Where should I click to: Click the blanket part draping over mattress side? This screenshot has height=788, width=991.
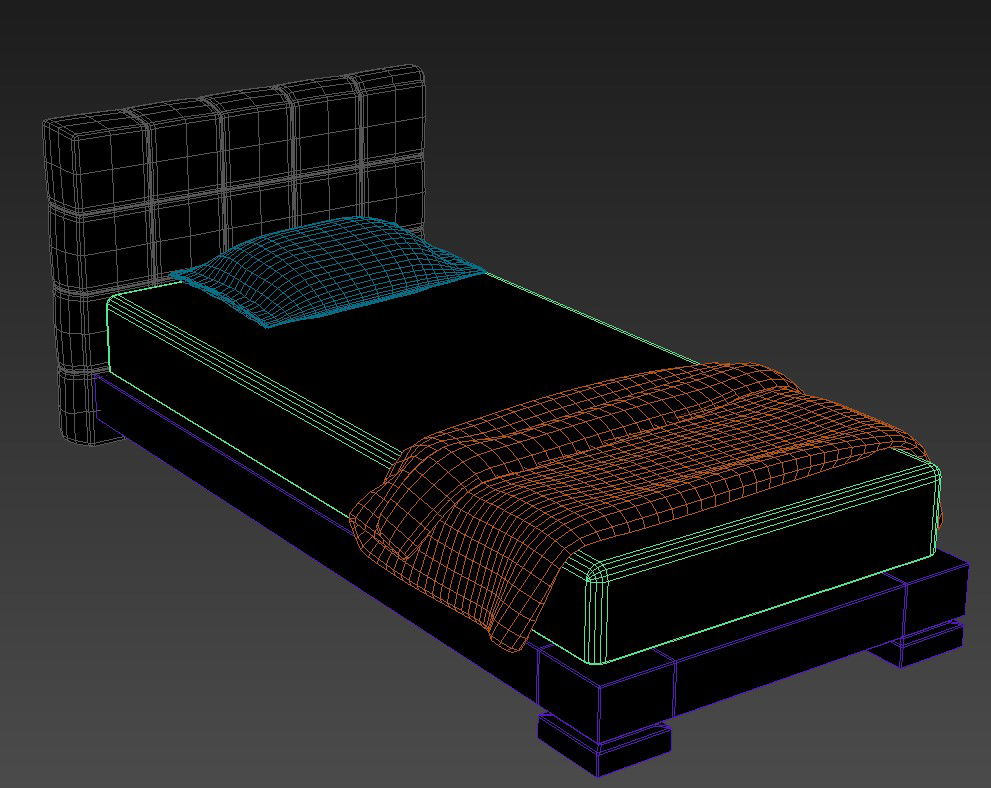coord(450,550)
